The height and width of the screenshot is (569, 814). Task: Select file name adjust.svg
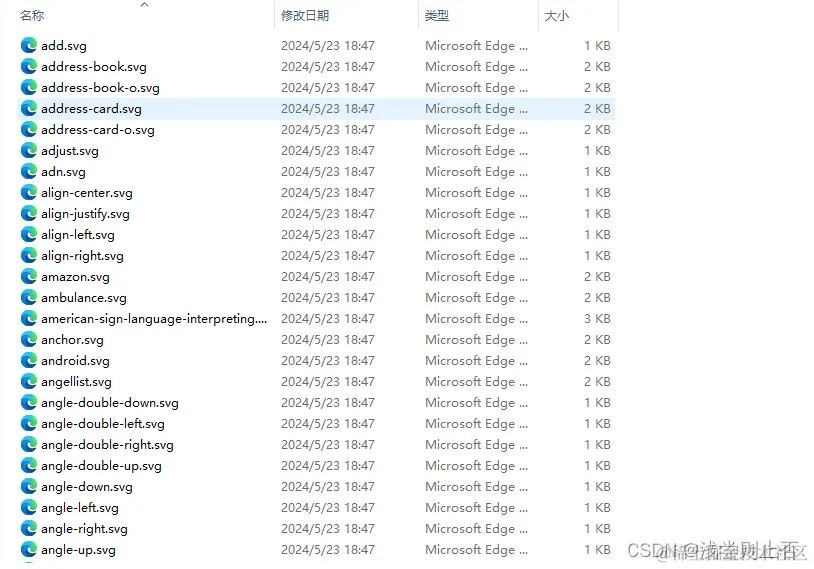70,151
